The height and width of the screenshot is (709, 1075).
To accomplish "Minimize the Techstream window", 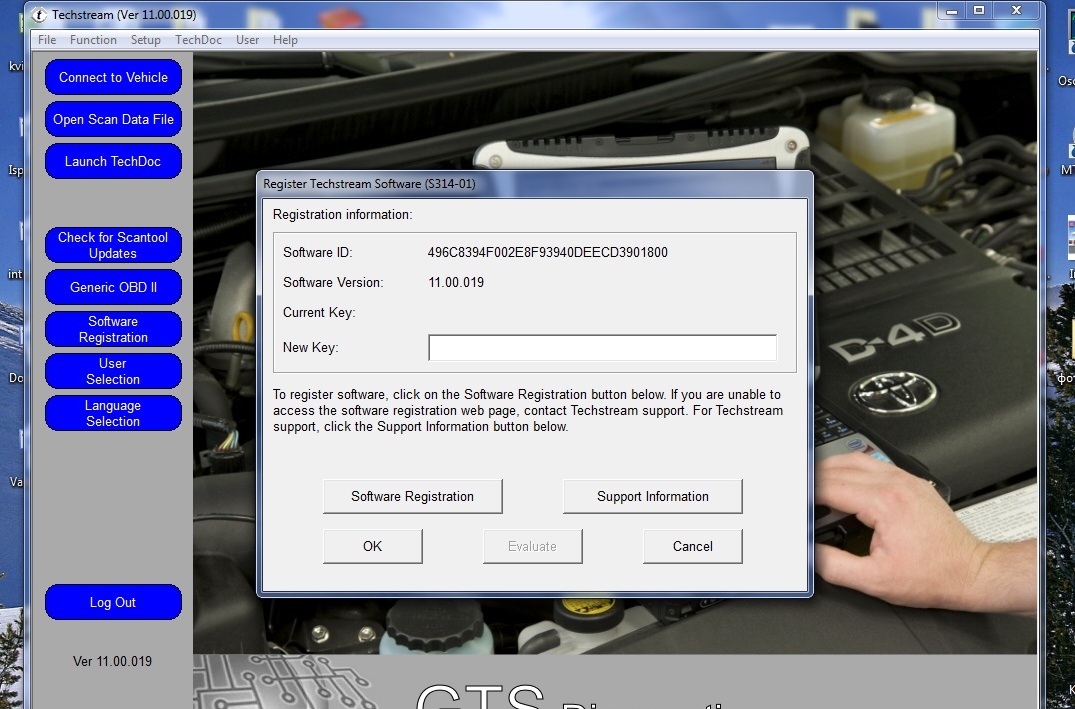I will click(951, 11).
